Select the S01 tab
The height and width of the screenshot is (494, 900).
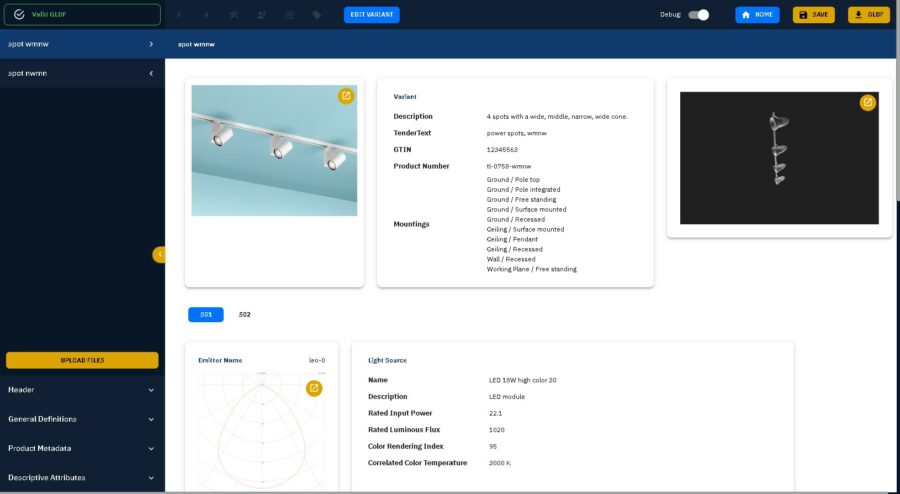[x=206, y=314]
